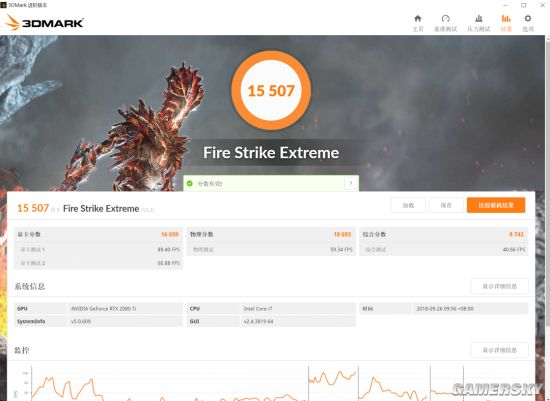550x401 pixels.
Task: Click the Save (保存) button
Action: click(x=446, y=205)
